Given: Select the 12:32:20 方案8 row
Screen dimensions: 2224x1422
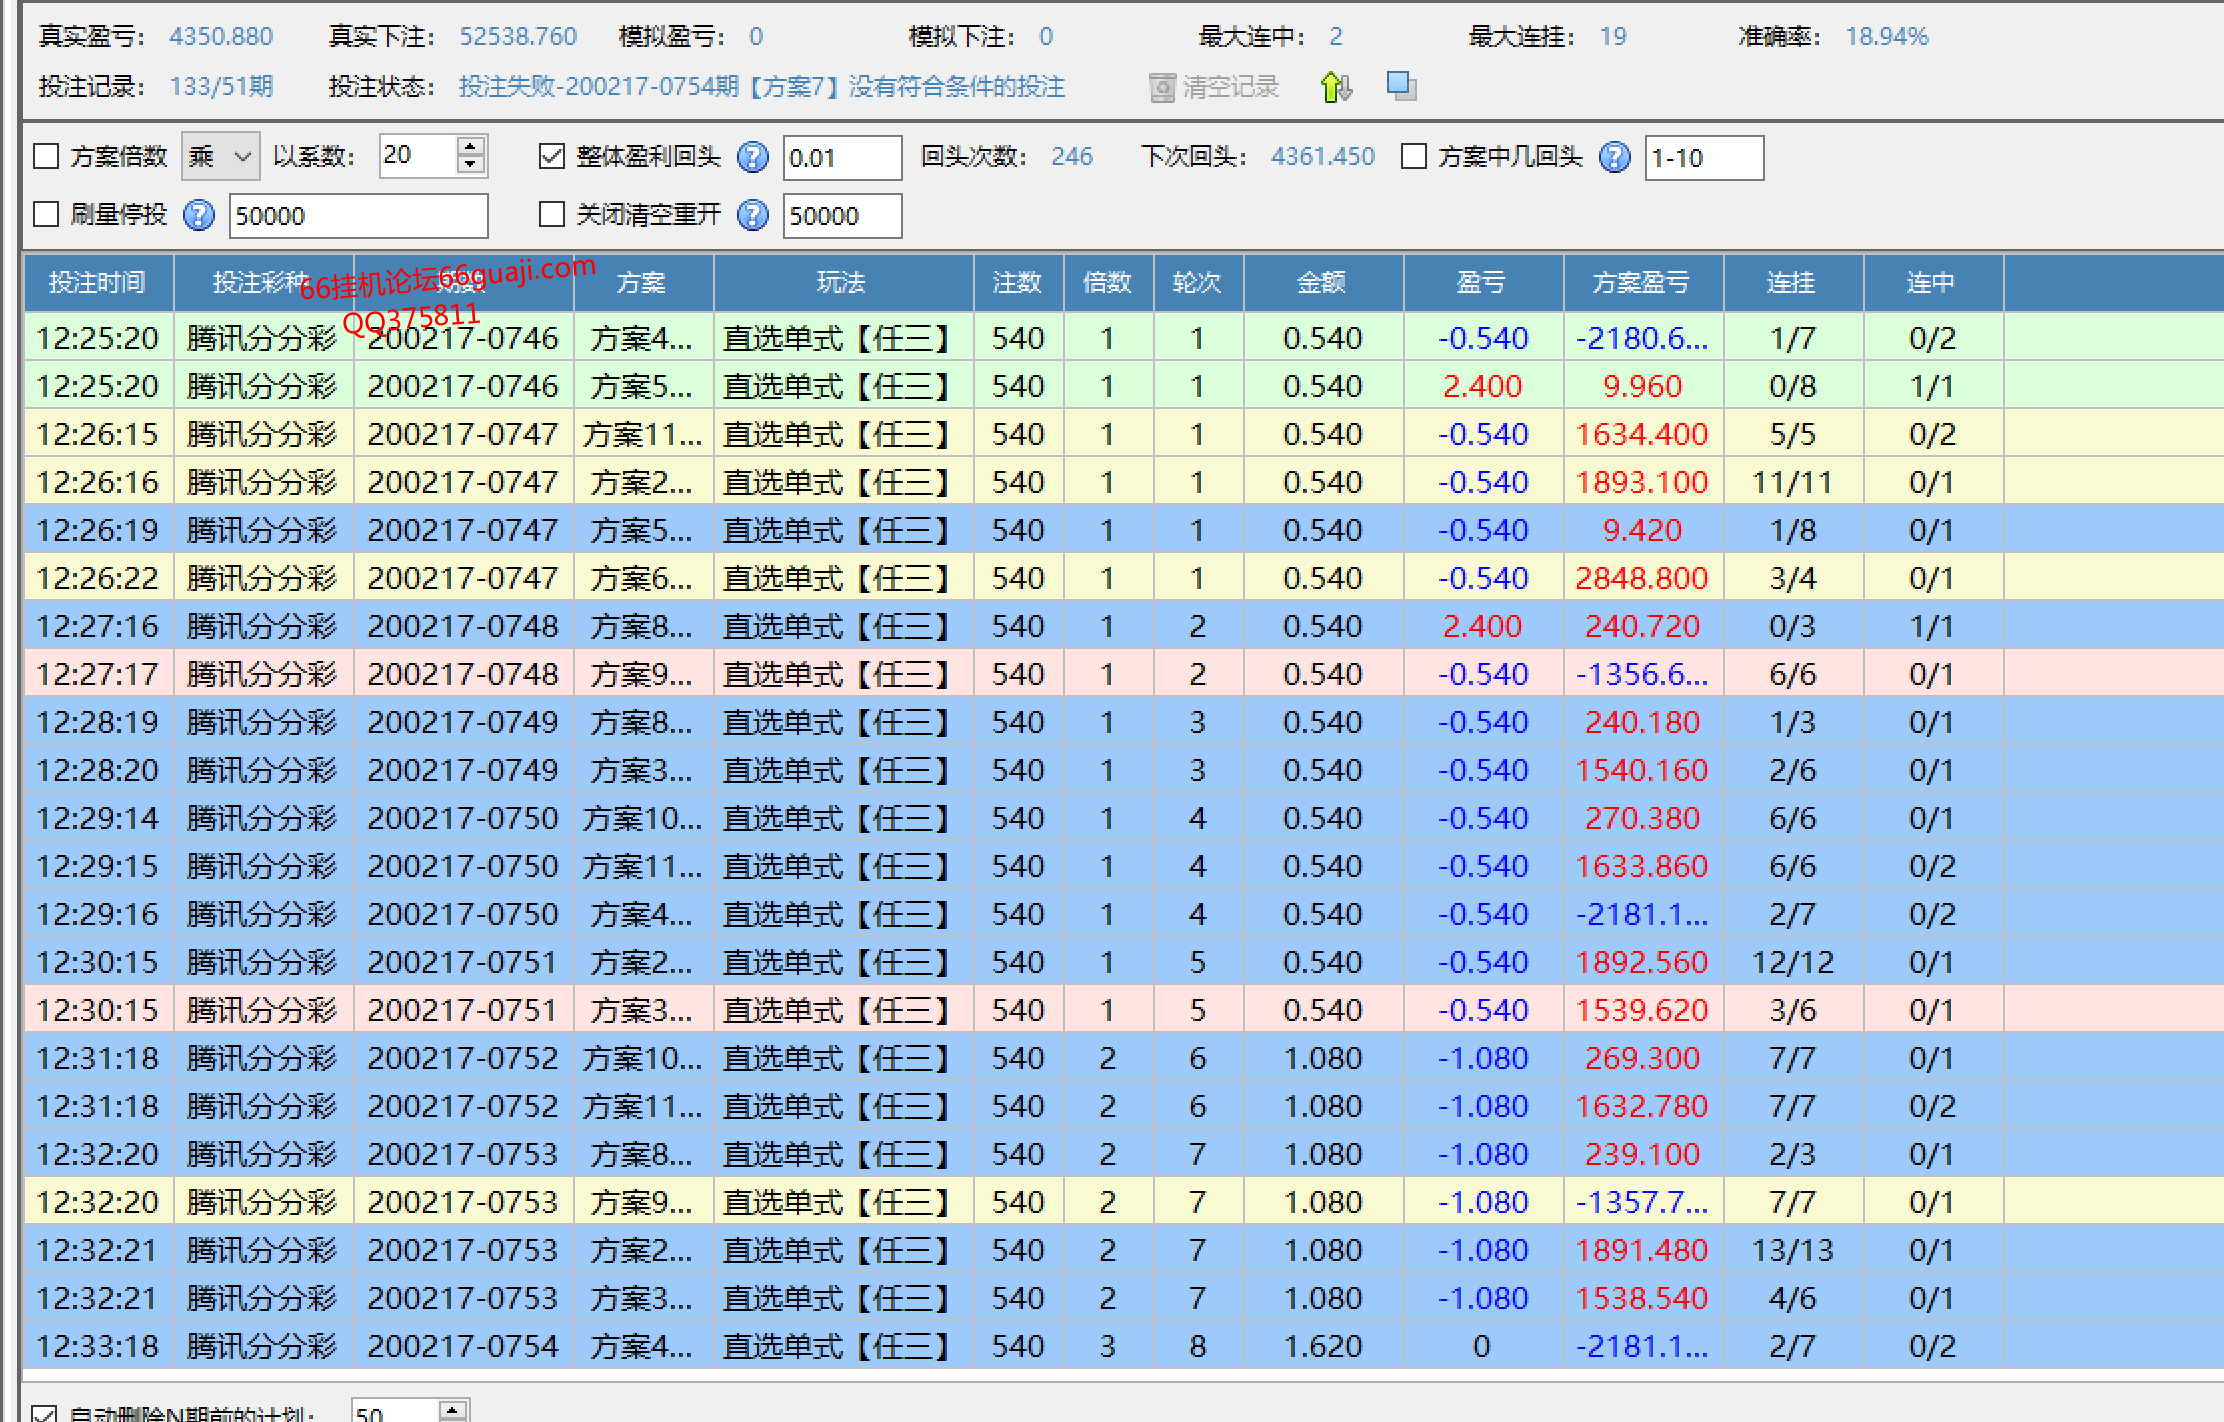Looking at the screenshot, I should point(1123,1154).
